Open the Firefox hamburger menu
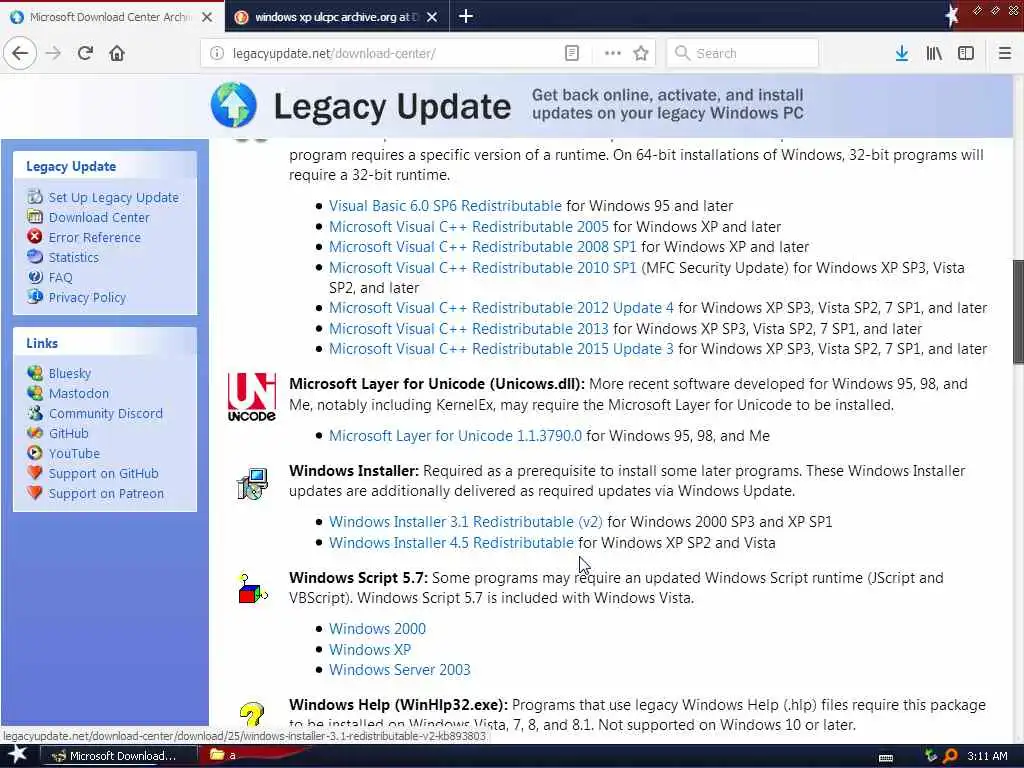 pyautogui.click(x=1004, y=53)
